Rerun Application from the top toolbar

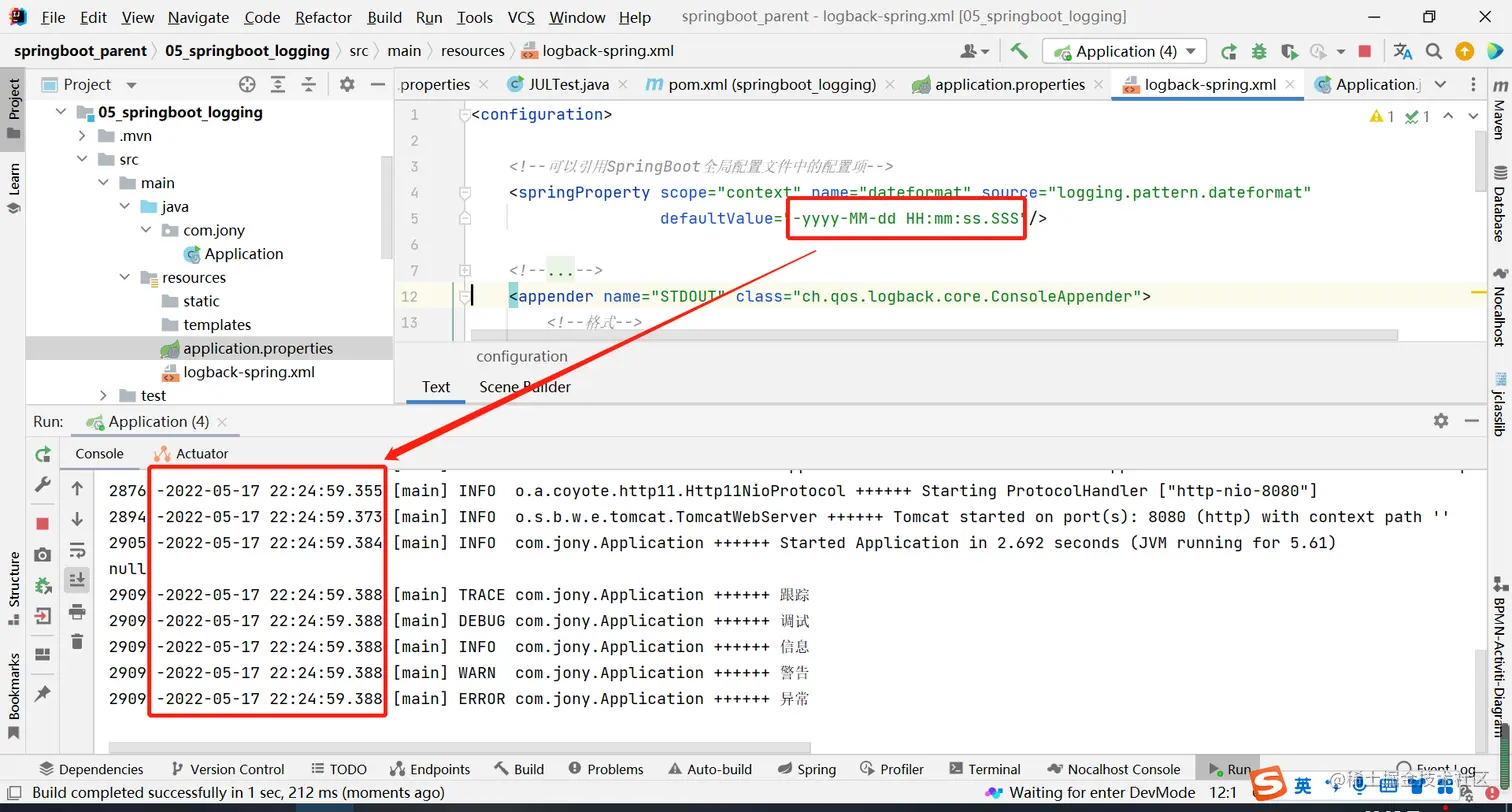coord(1229,51)
